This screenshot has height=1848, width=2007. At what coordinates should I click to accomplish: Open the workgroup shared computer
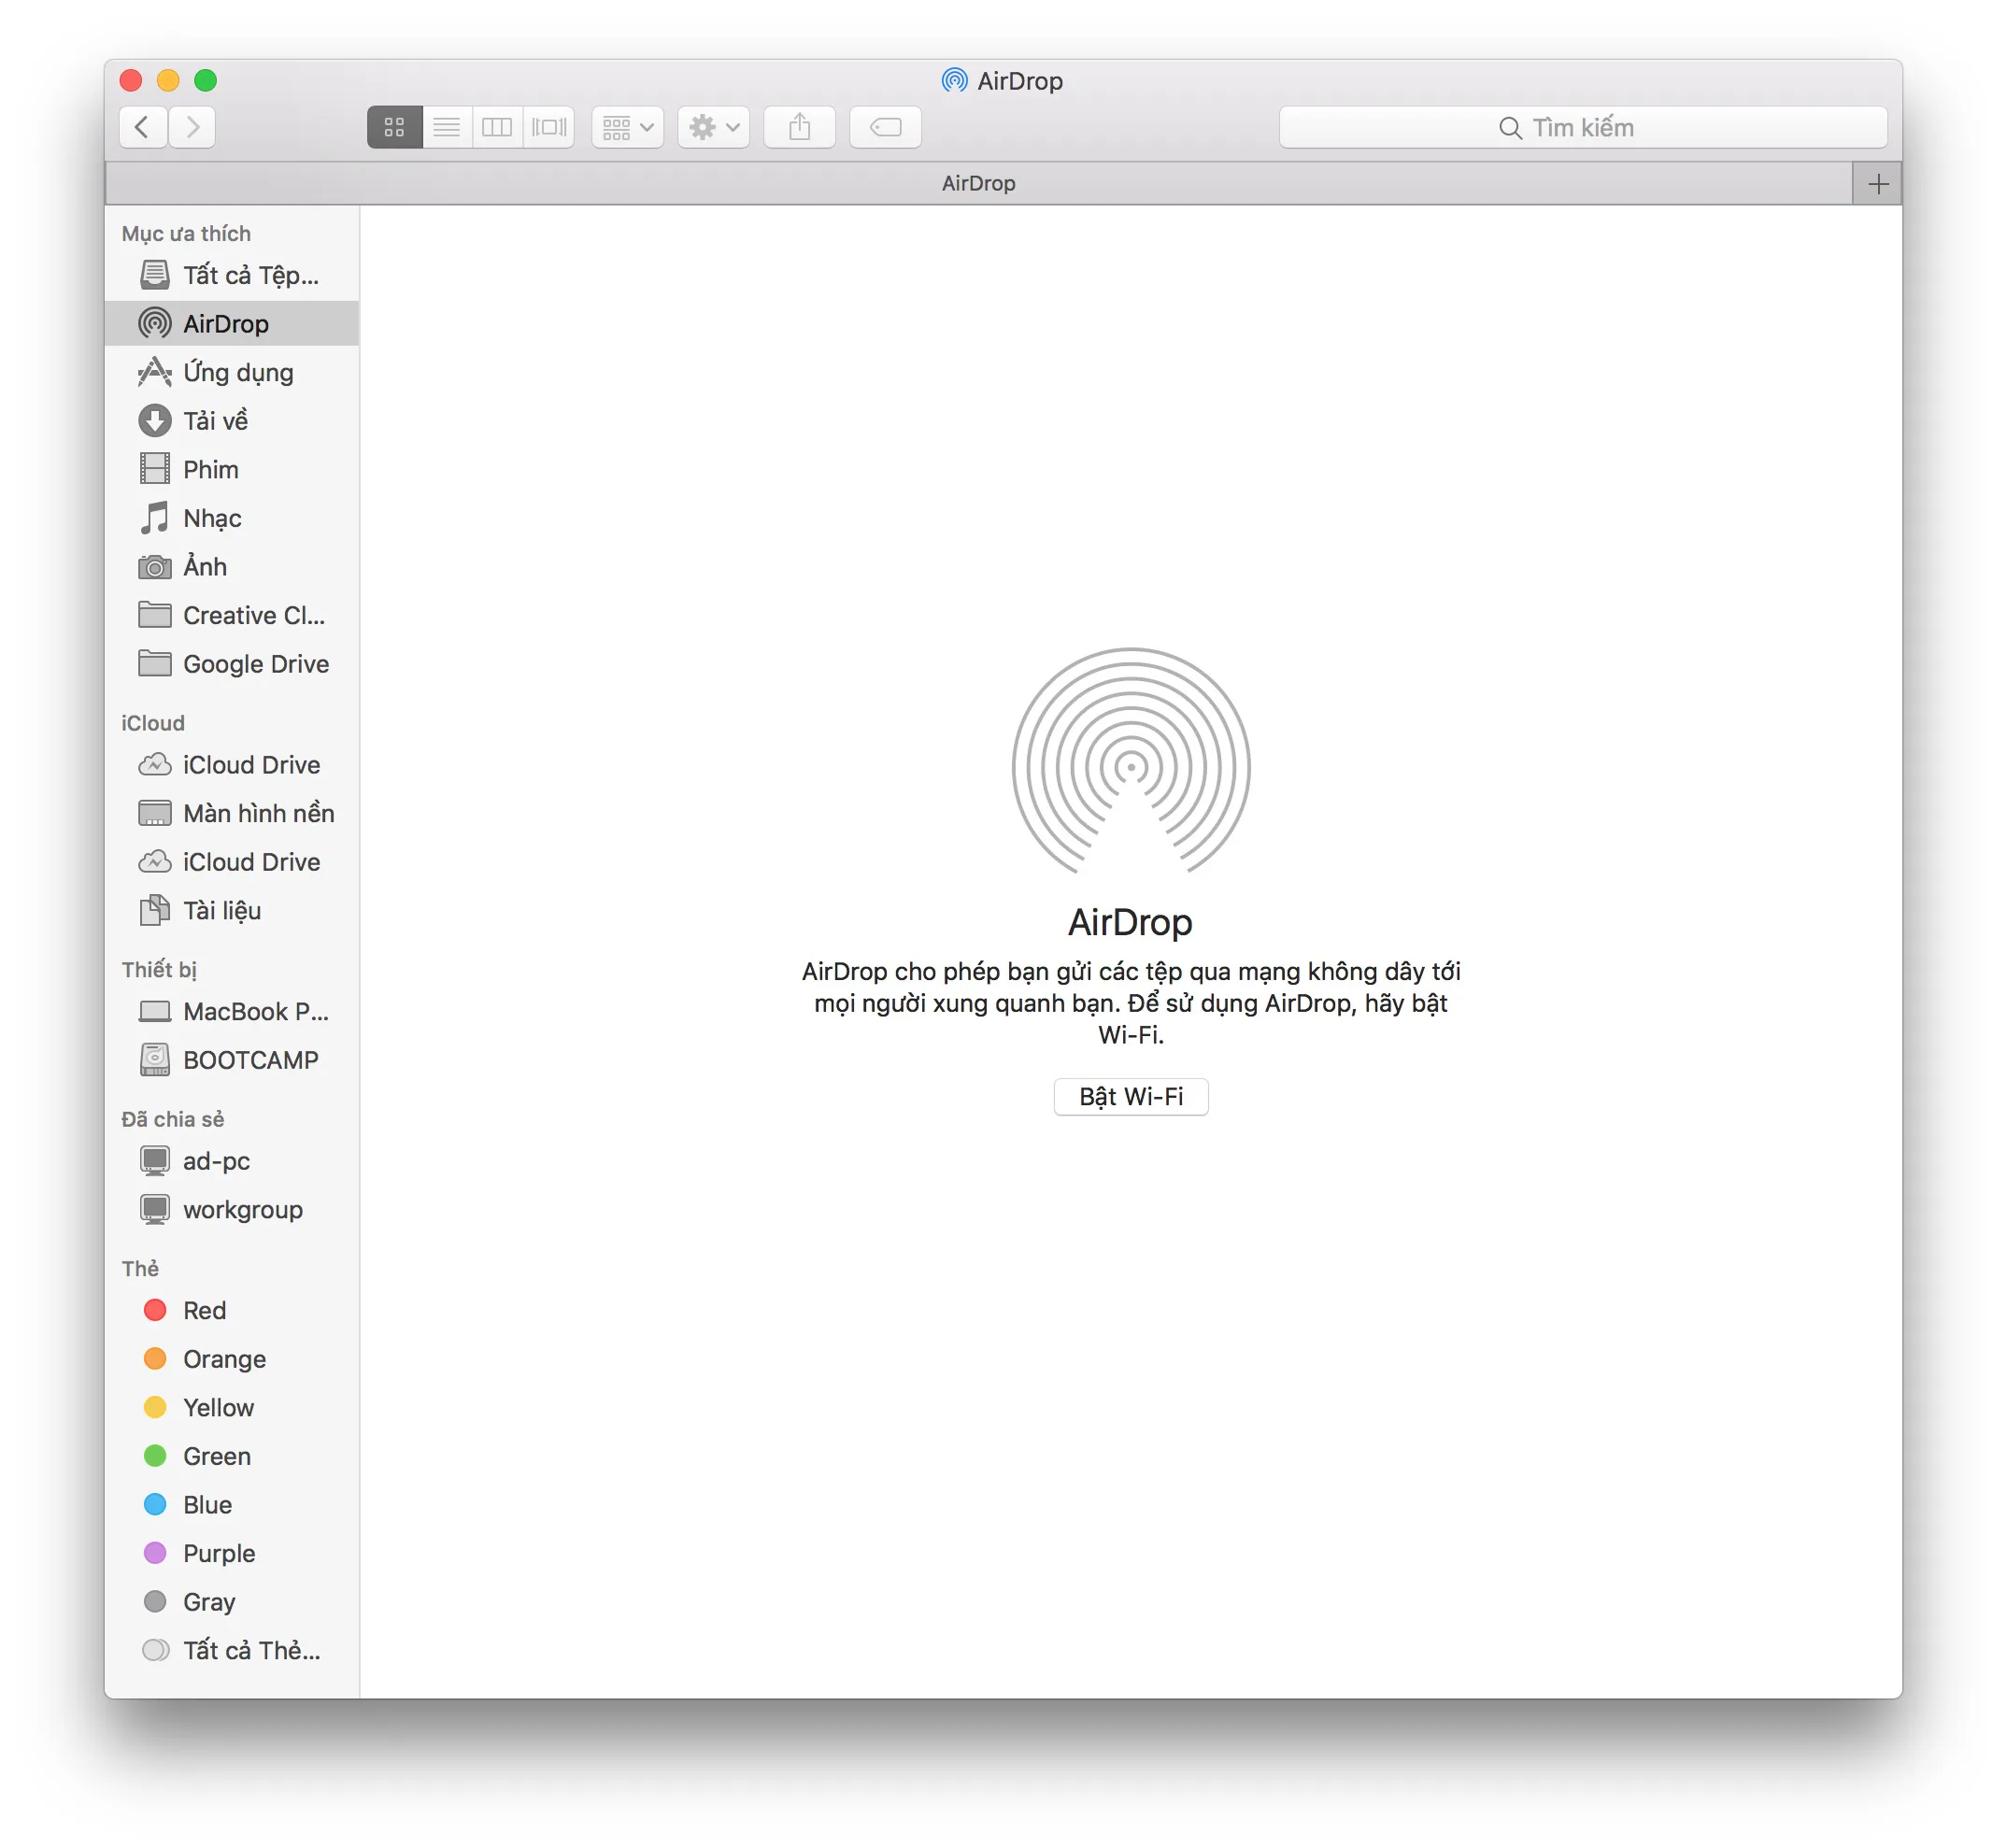[x=232, y=1209]
